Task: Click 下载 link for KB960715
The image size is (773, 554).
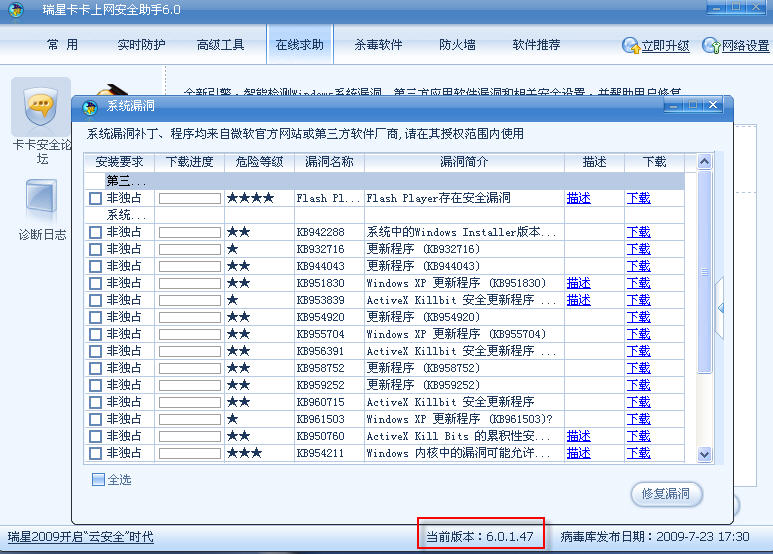Action: 638,402
